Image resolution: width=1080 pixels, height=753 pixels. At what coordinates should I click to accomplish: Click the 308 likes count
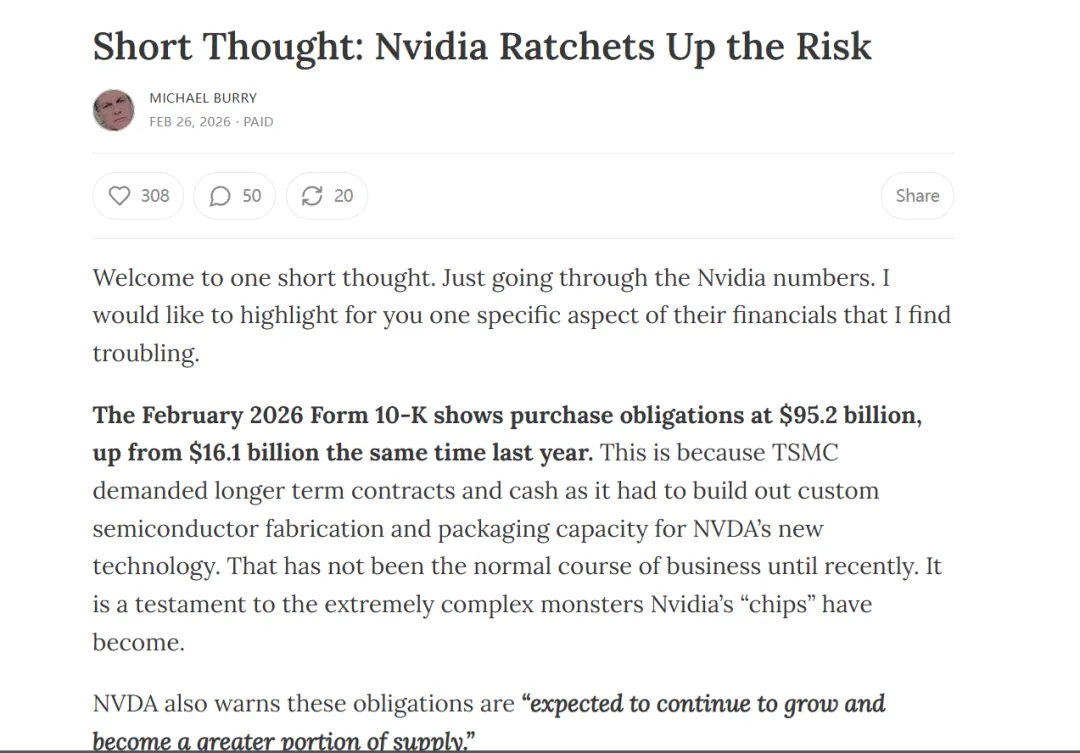click(155, 196)
